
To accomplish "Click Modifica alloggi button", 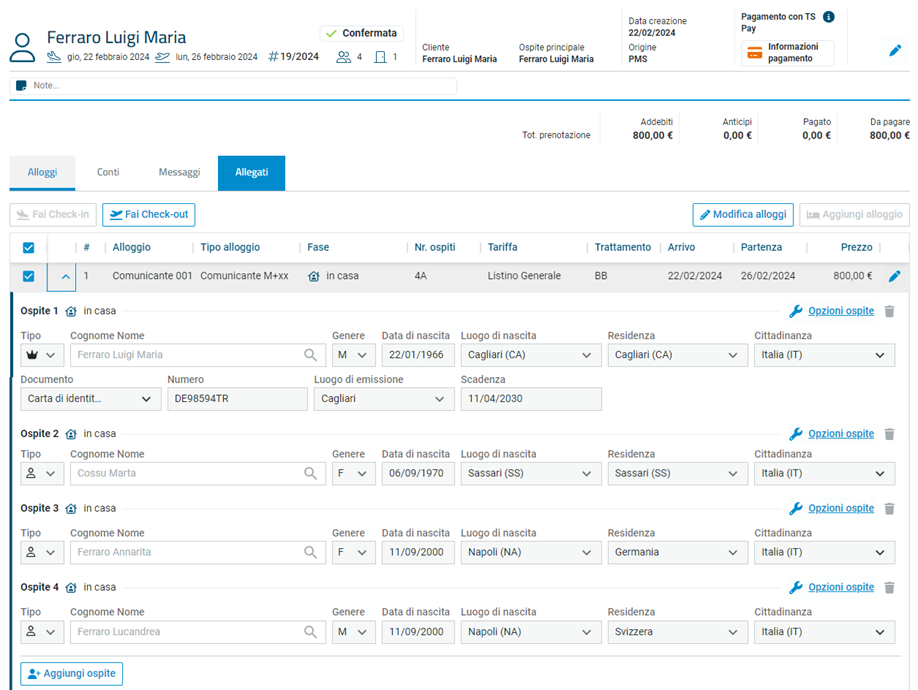I will tap(743, 215).
